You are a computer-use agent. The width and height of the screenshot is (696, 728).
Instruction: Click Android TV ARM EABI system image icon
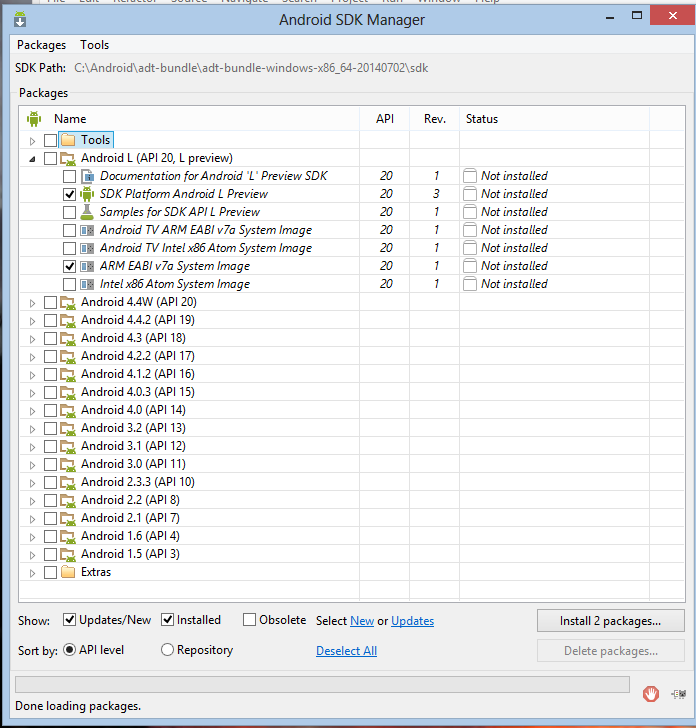point(87,230)
